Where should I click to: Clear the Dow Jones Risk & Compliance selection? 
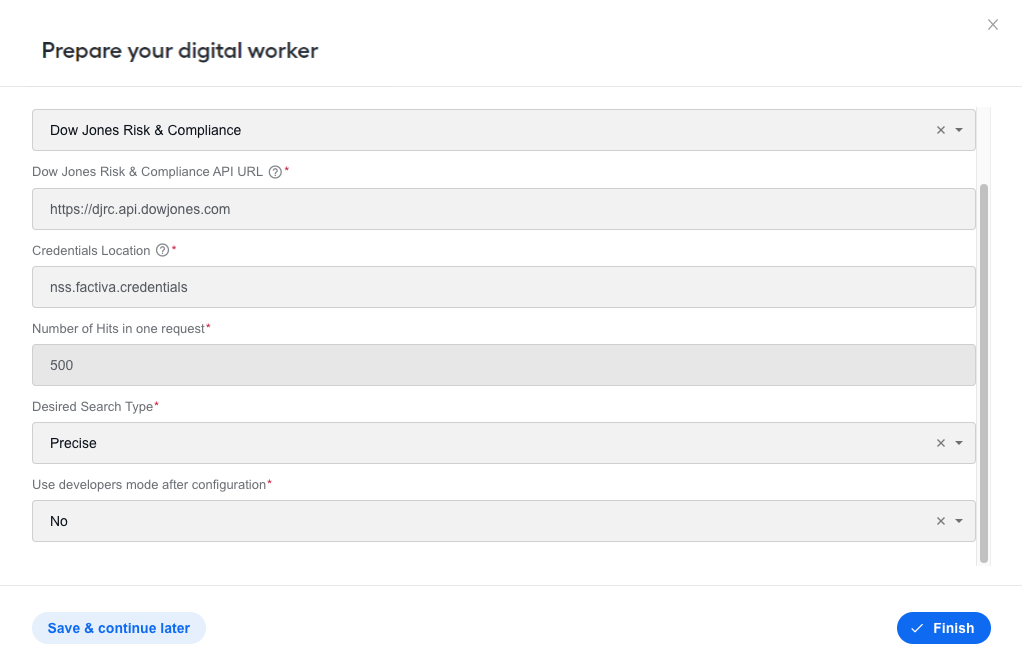941,130
